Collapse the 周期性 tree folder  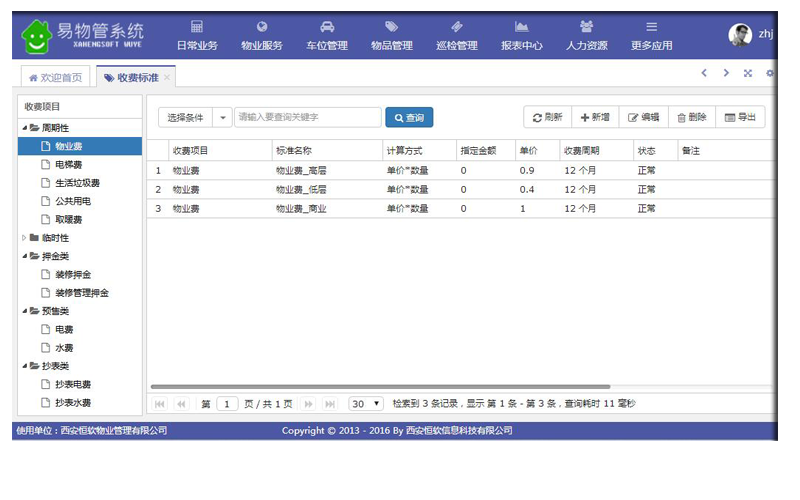pos(24,128)
